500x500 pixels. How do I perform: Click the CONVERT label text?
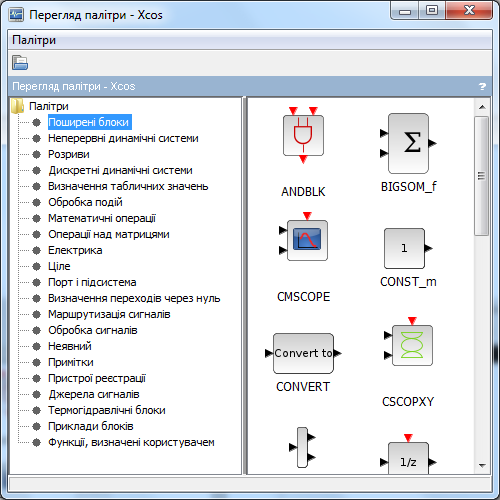303,387
